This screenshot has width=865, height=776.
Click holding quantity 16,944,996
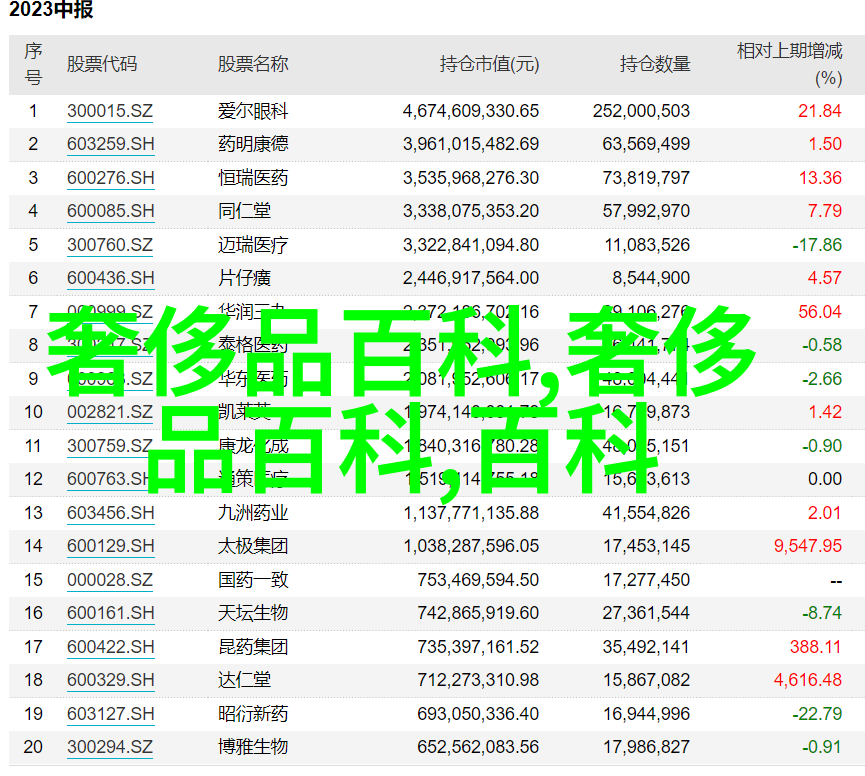click(x=646, y=714)
